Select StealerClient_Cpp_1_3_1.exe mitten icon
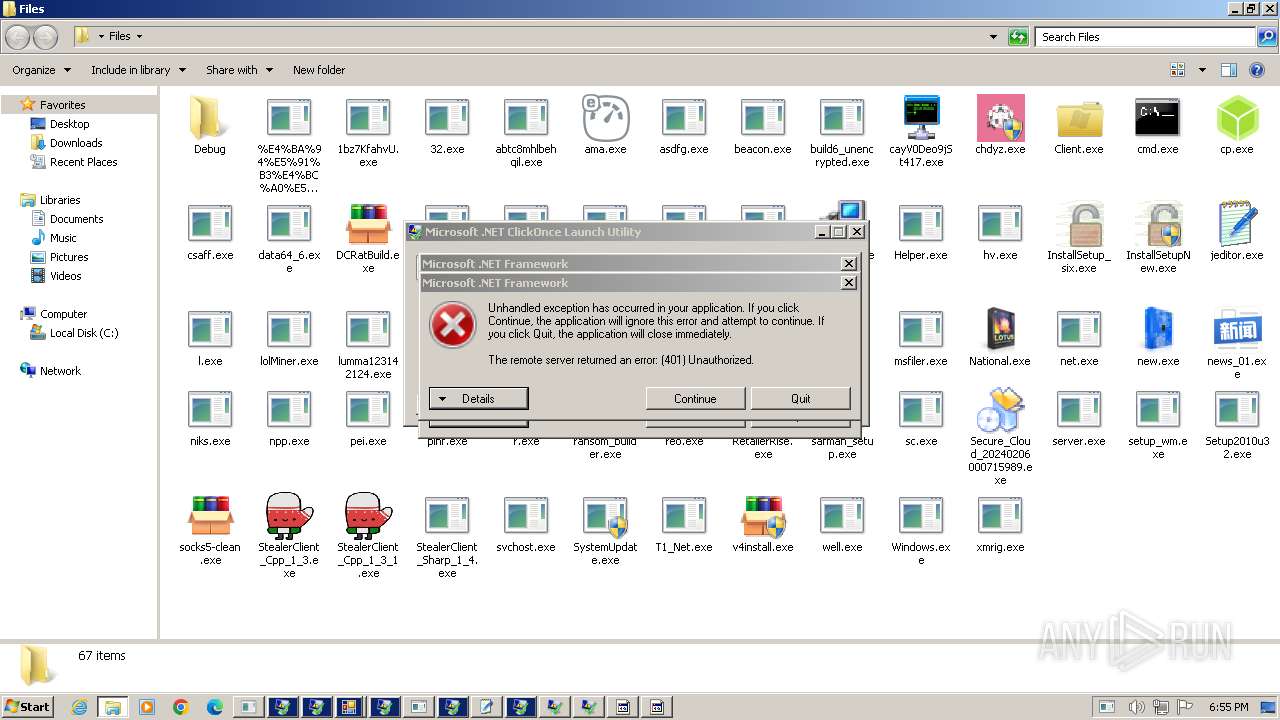The width and height of the screenshot is (1280, 720). 368,516
